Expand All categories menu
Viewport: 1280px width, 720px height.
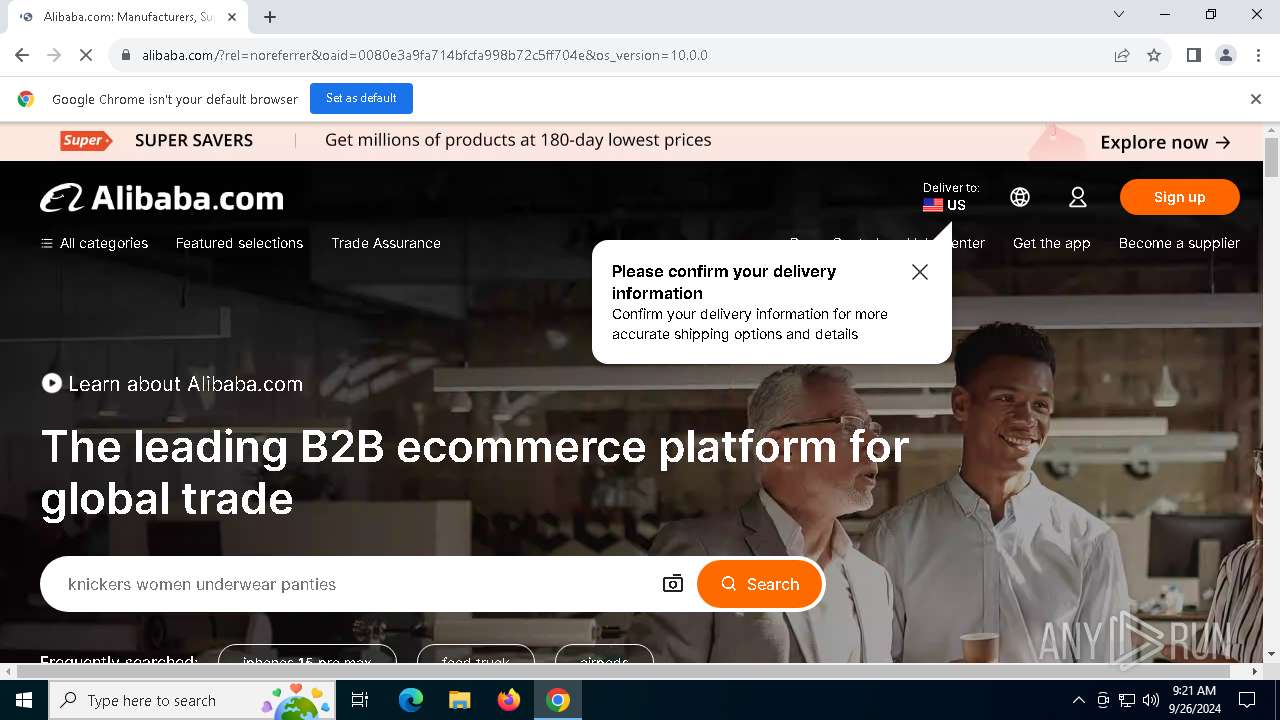click(x=94, y=243)
